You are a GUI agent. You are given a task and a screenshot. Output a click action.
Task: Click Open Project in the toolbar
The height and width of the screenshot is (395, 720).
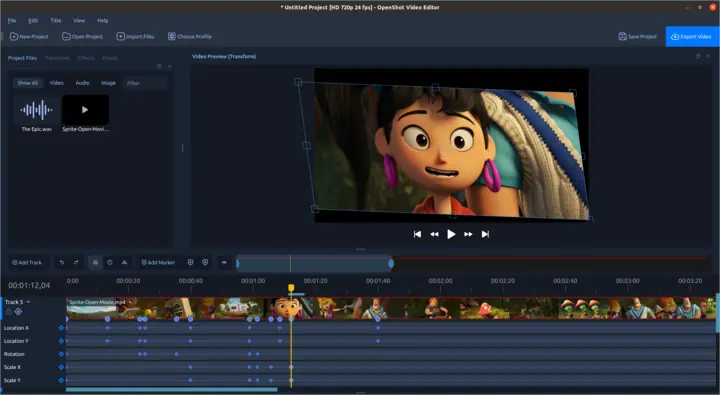(x=83, y=36)
